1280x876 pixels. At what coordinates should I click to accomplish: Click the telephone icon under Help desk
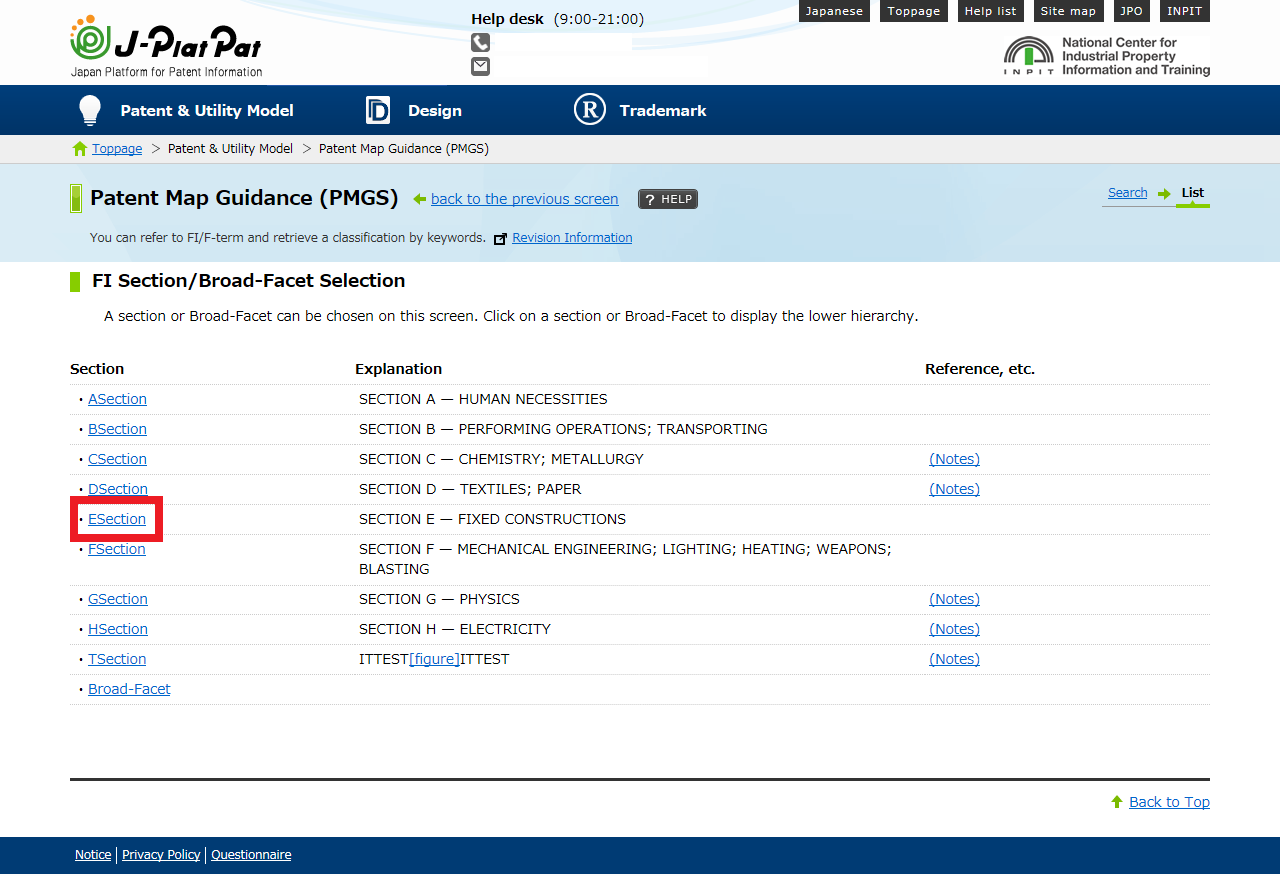pos(480,42)
